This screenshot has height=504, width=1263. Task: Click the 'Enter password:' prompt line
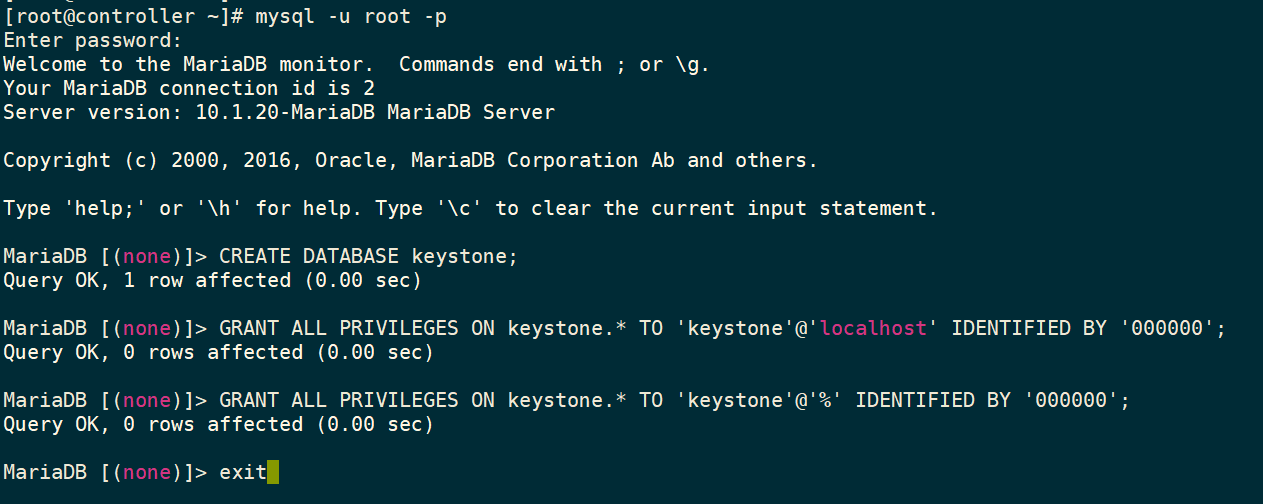93,40
